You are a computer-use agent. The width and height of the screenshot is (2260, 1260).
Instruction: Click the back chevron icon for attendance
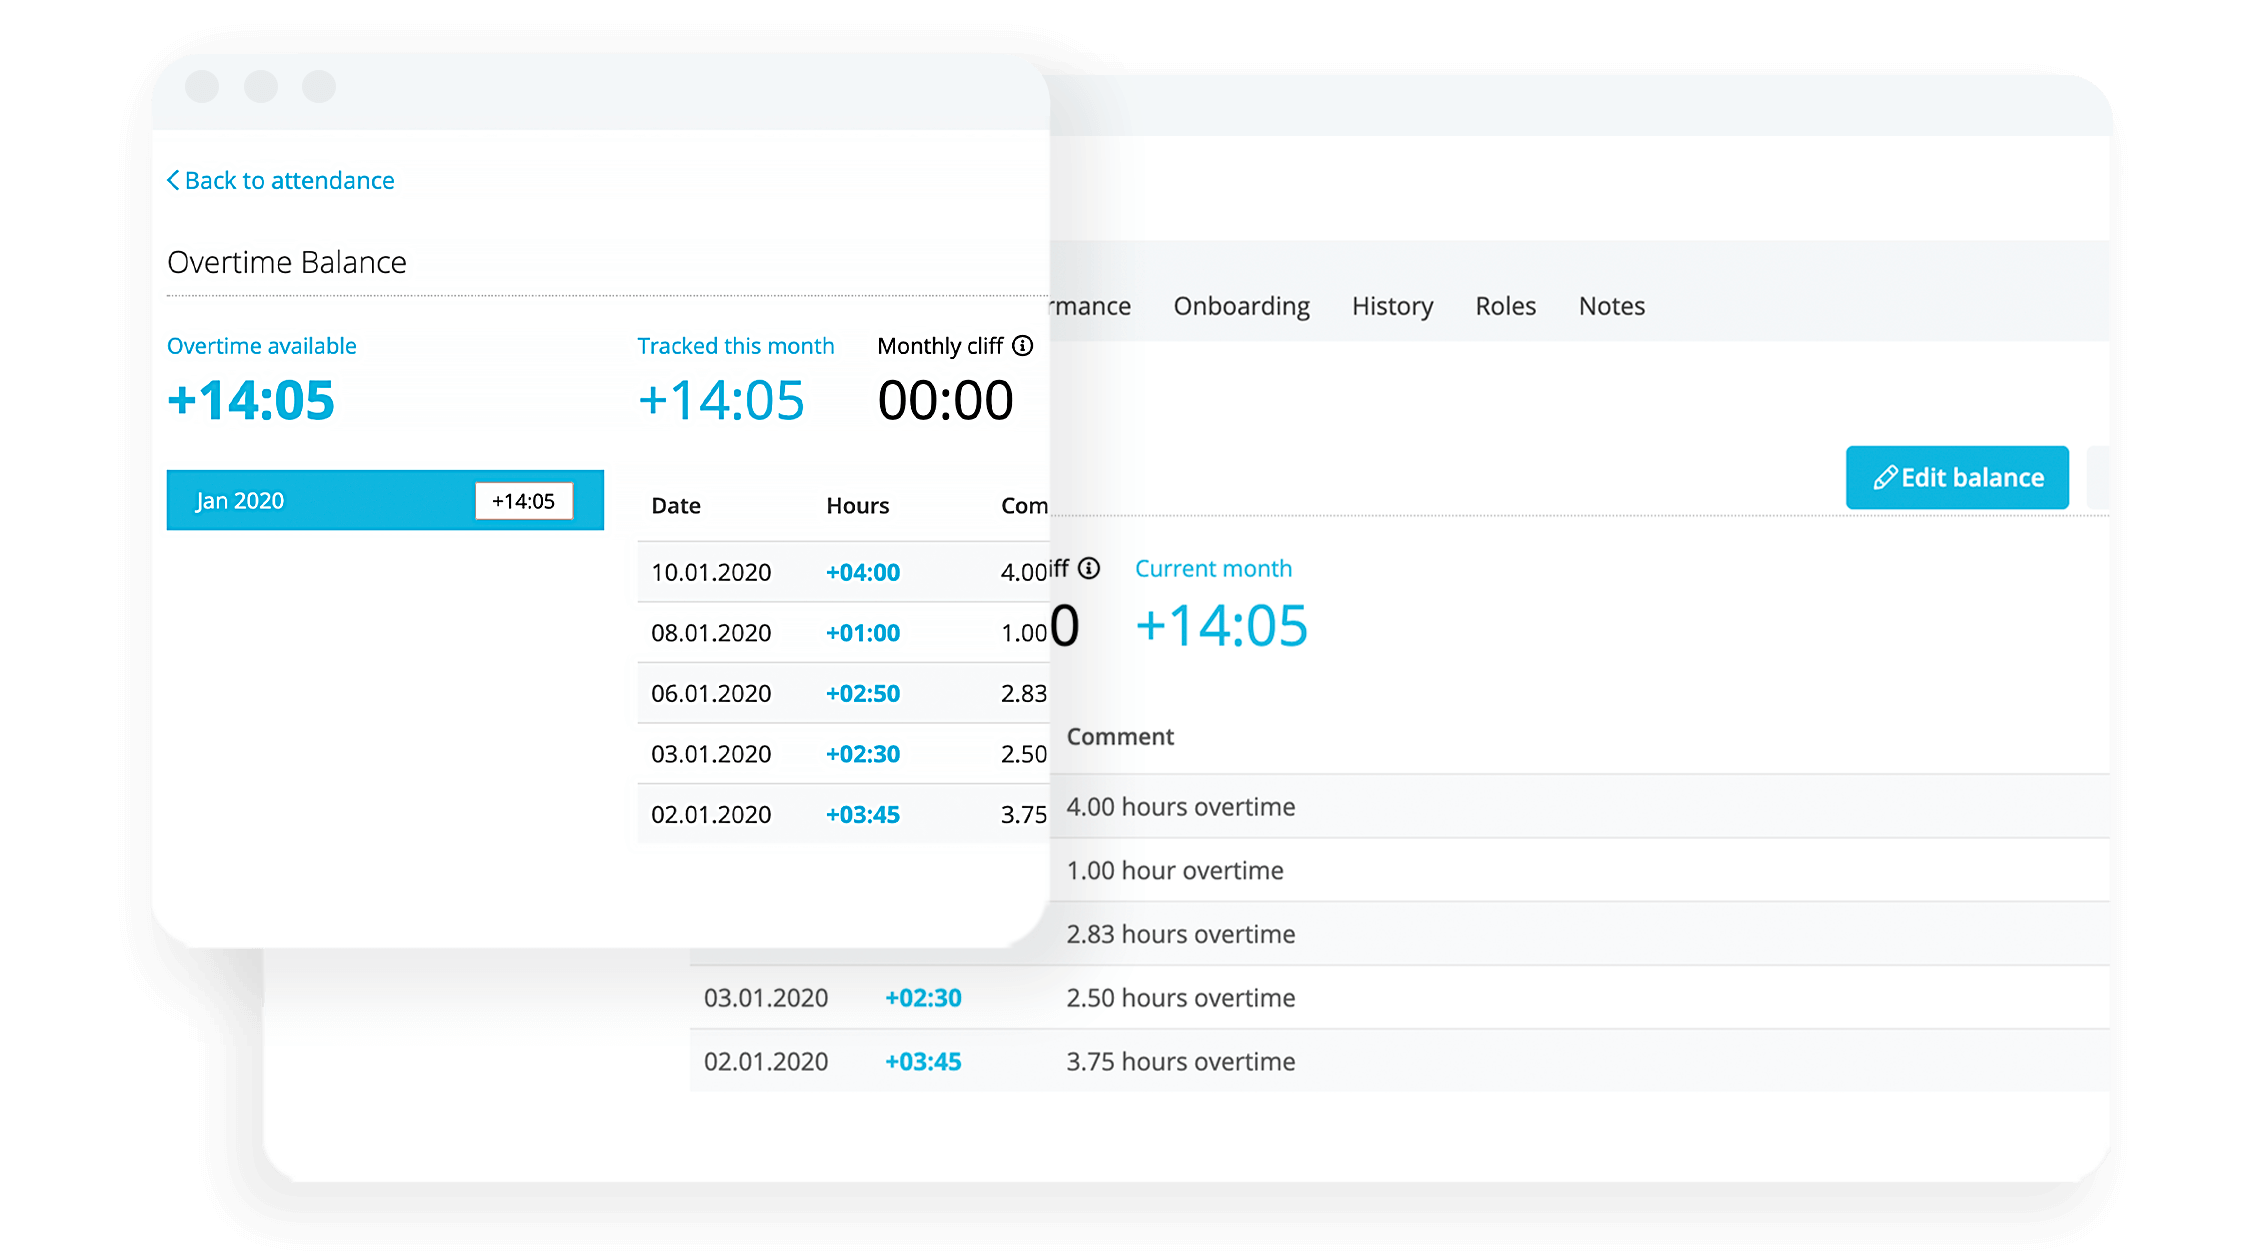[x=174, y=182]
